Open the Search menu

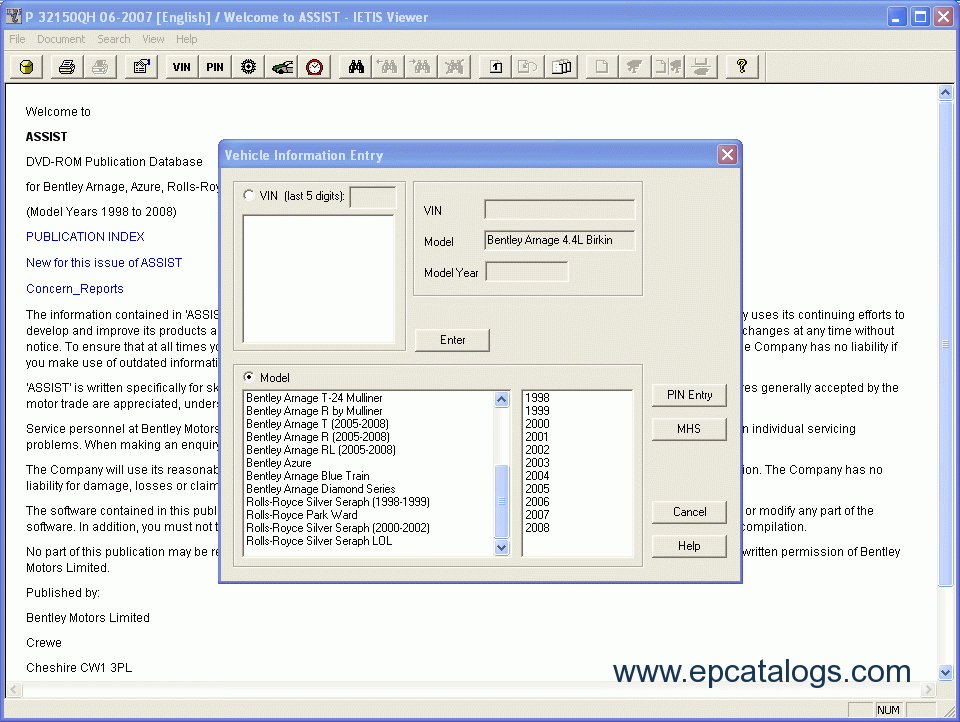pos(114,39)
